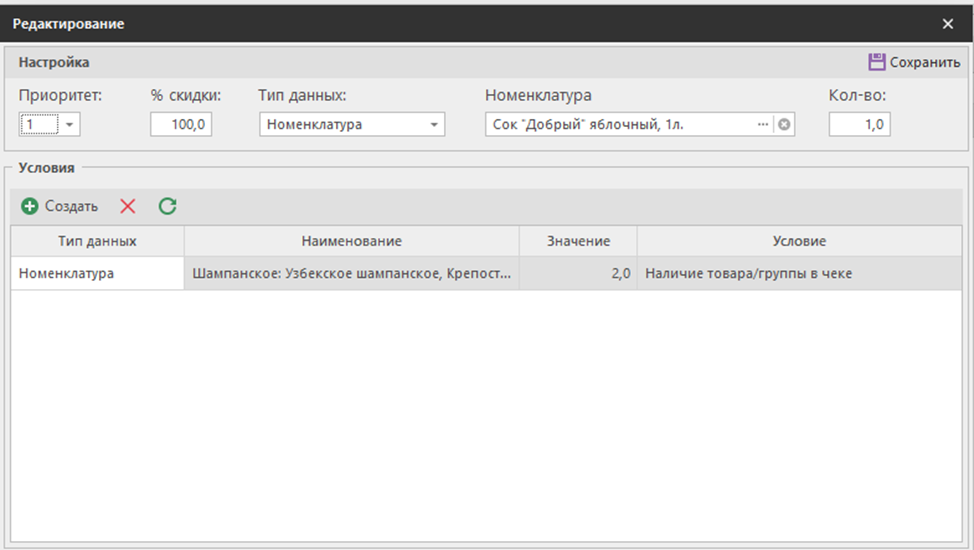Open the Тип данных combo box
The width and height of the screenshot is (974, 550).
434,125
